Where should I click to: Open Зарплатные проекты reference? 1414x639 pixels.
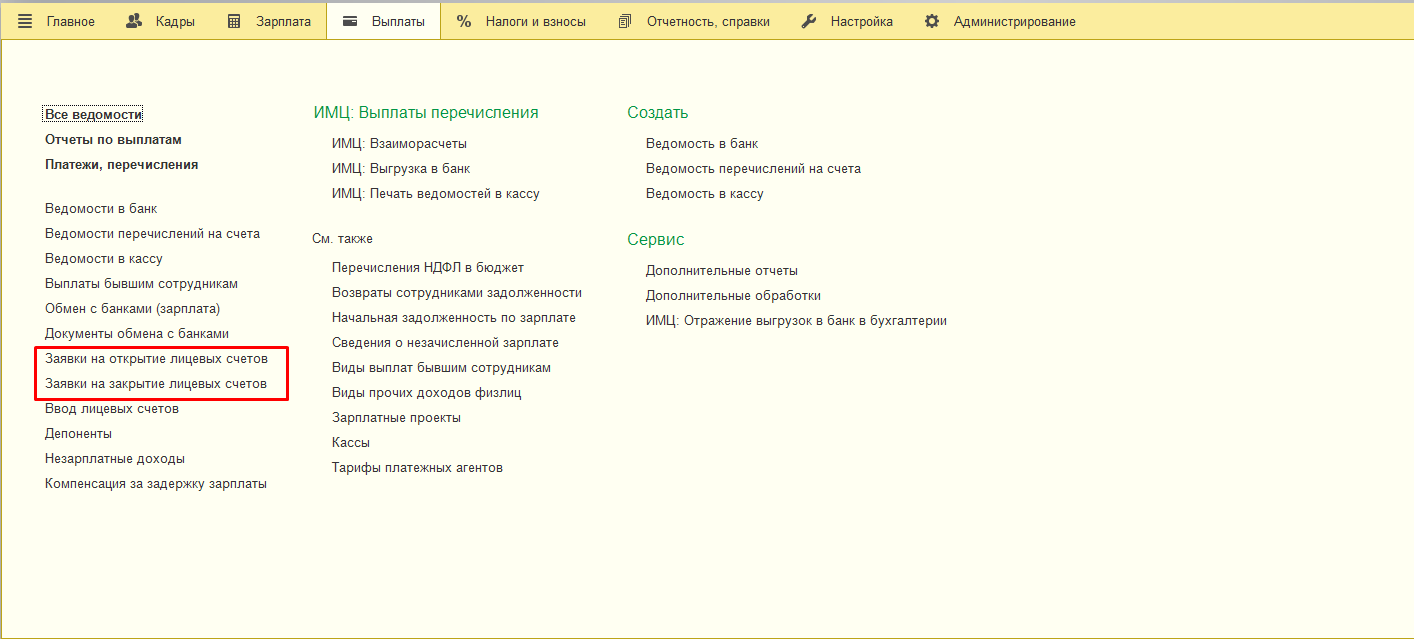[x=396, y=418]
